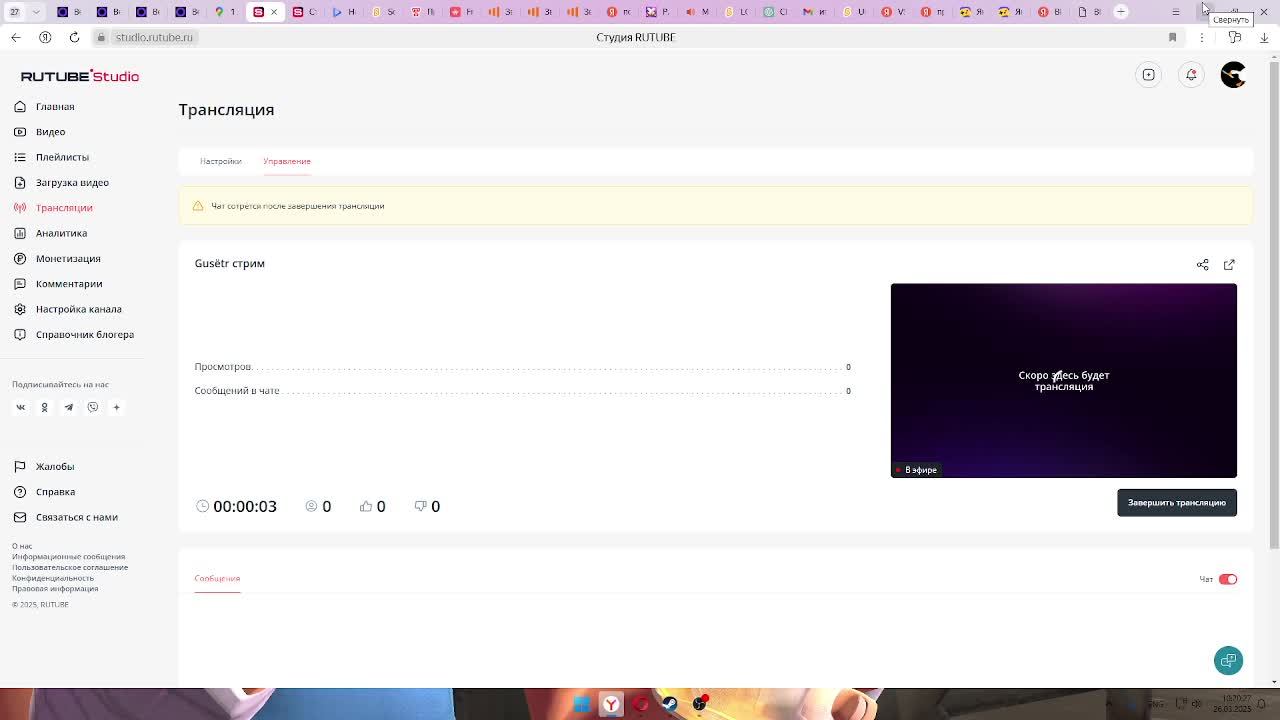The width and height of the screenshot is (1280, 720).
Task: Open the Пользовательское соглашение link
Action: [x=70, y=567]
